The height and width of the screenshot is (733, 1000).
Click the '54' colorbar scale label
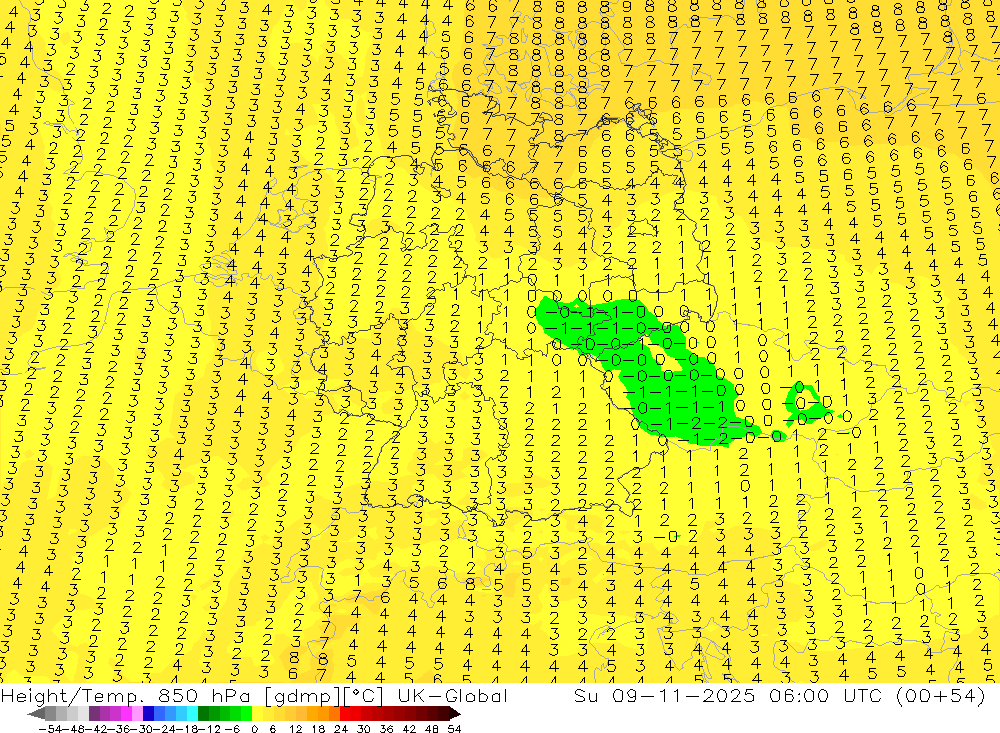454,729
